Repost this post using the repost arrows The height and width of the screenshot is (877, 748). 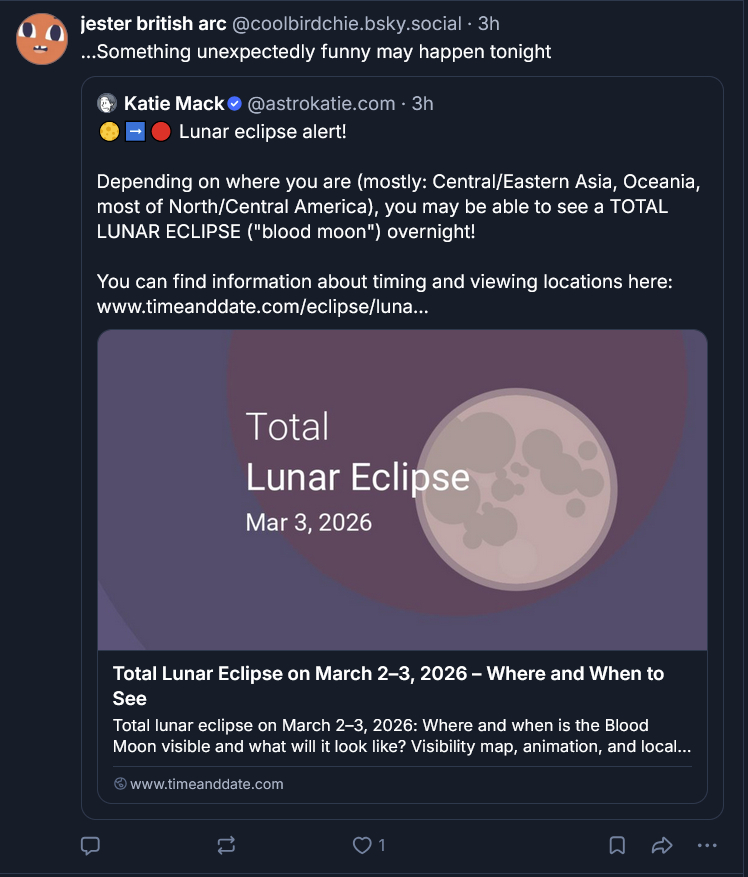226,846
